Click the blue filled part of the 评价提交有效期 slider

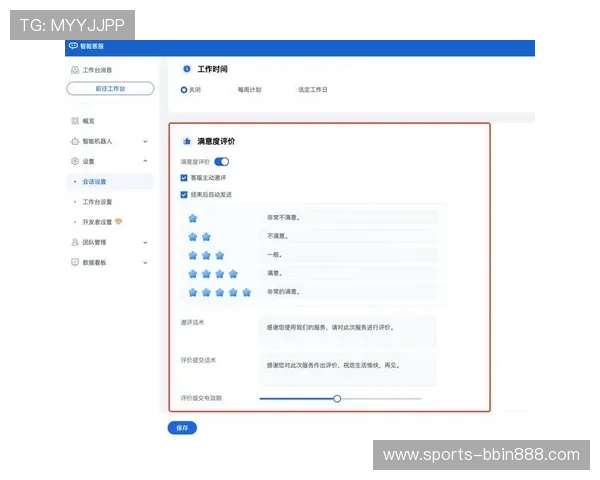(296, 398)
